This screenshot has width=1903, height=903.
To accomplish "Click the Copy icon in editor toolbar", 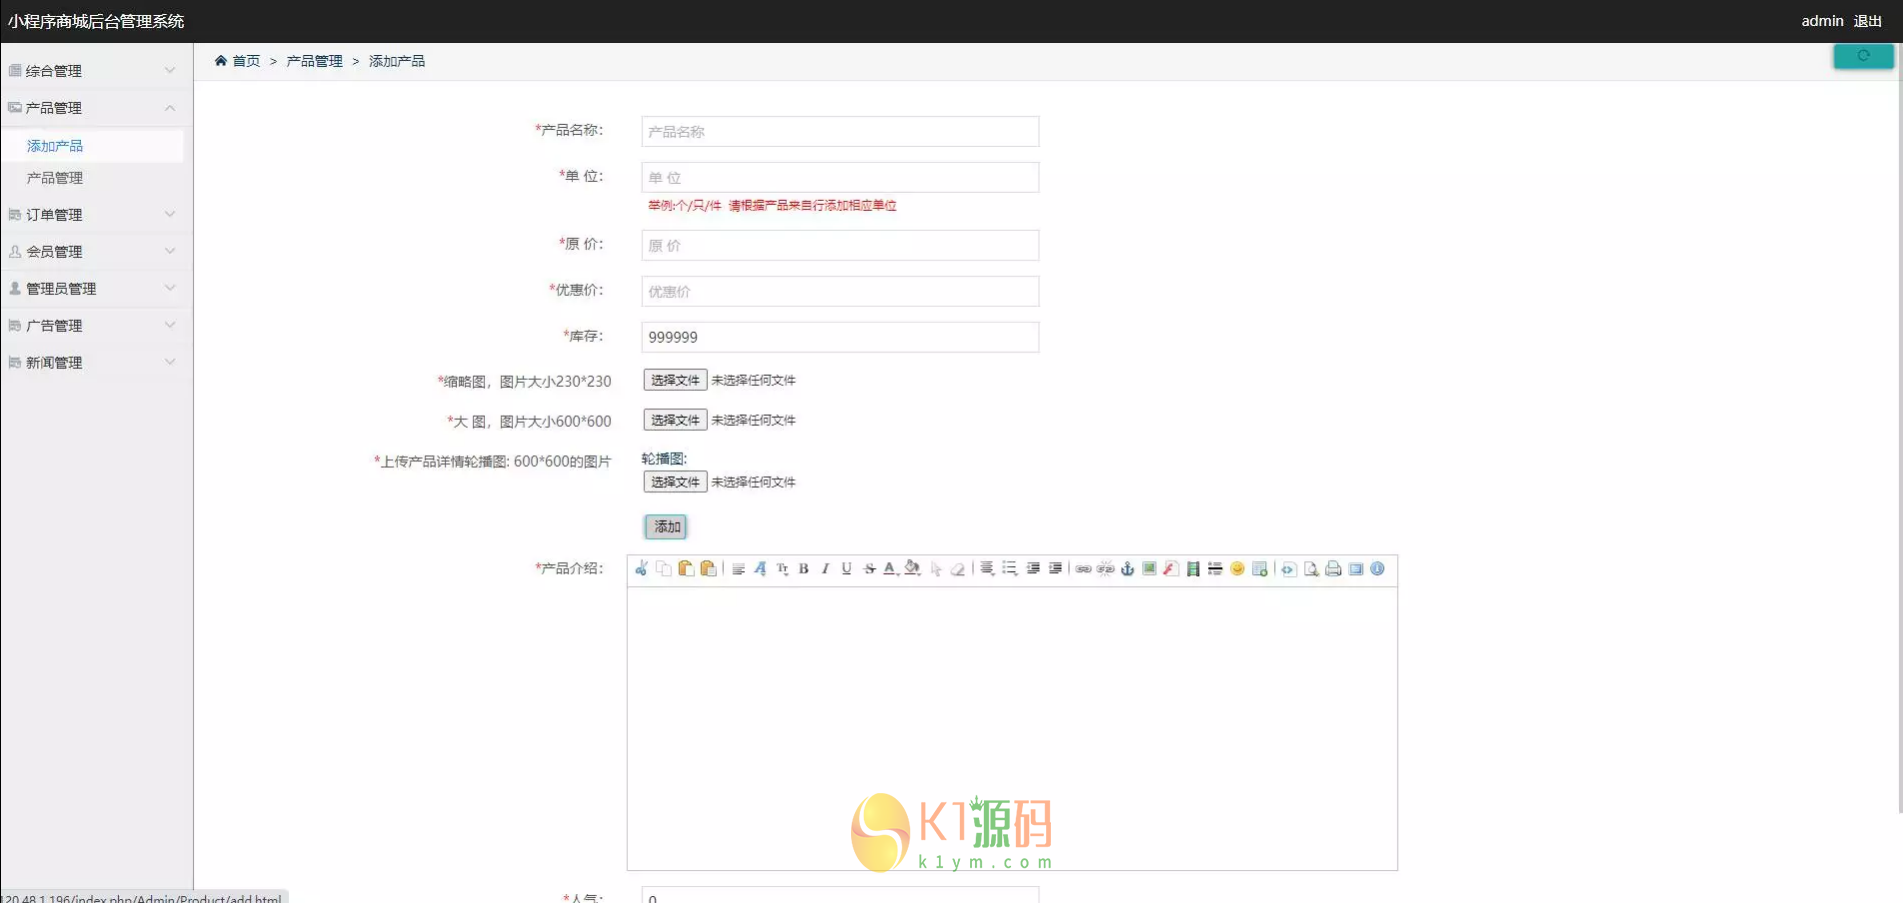I will (663, 569).
